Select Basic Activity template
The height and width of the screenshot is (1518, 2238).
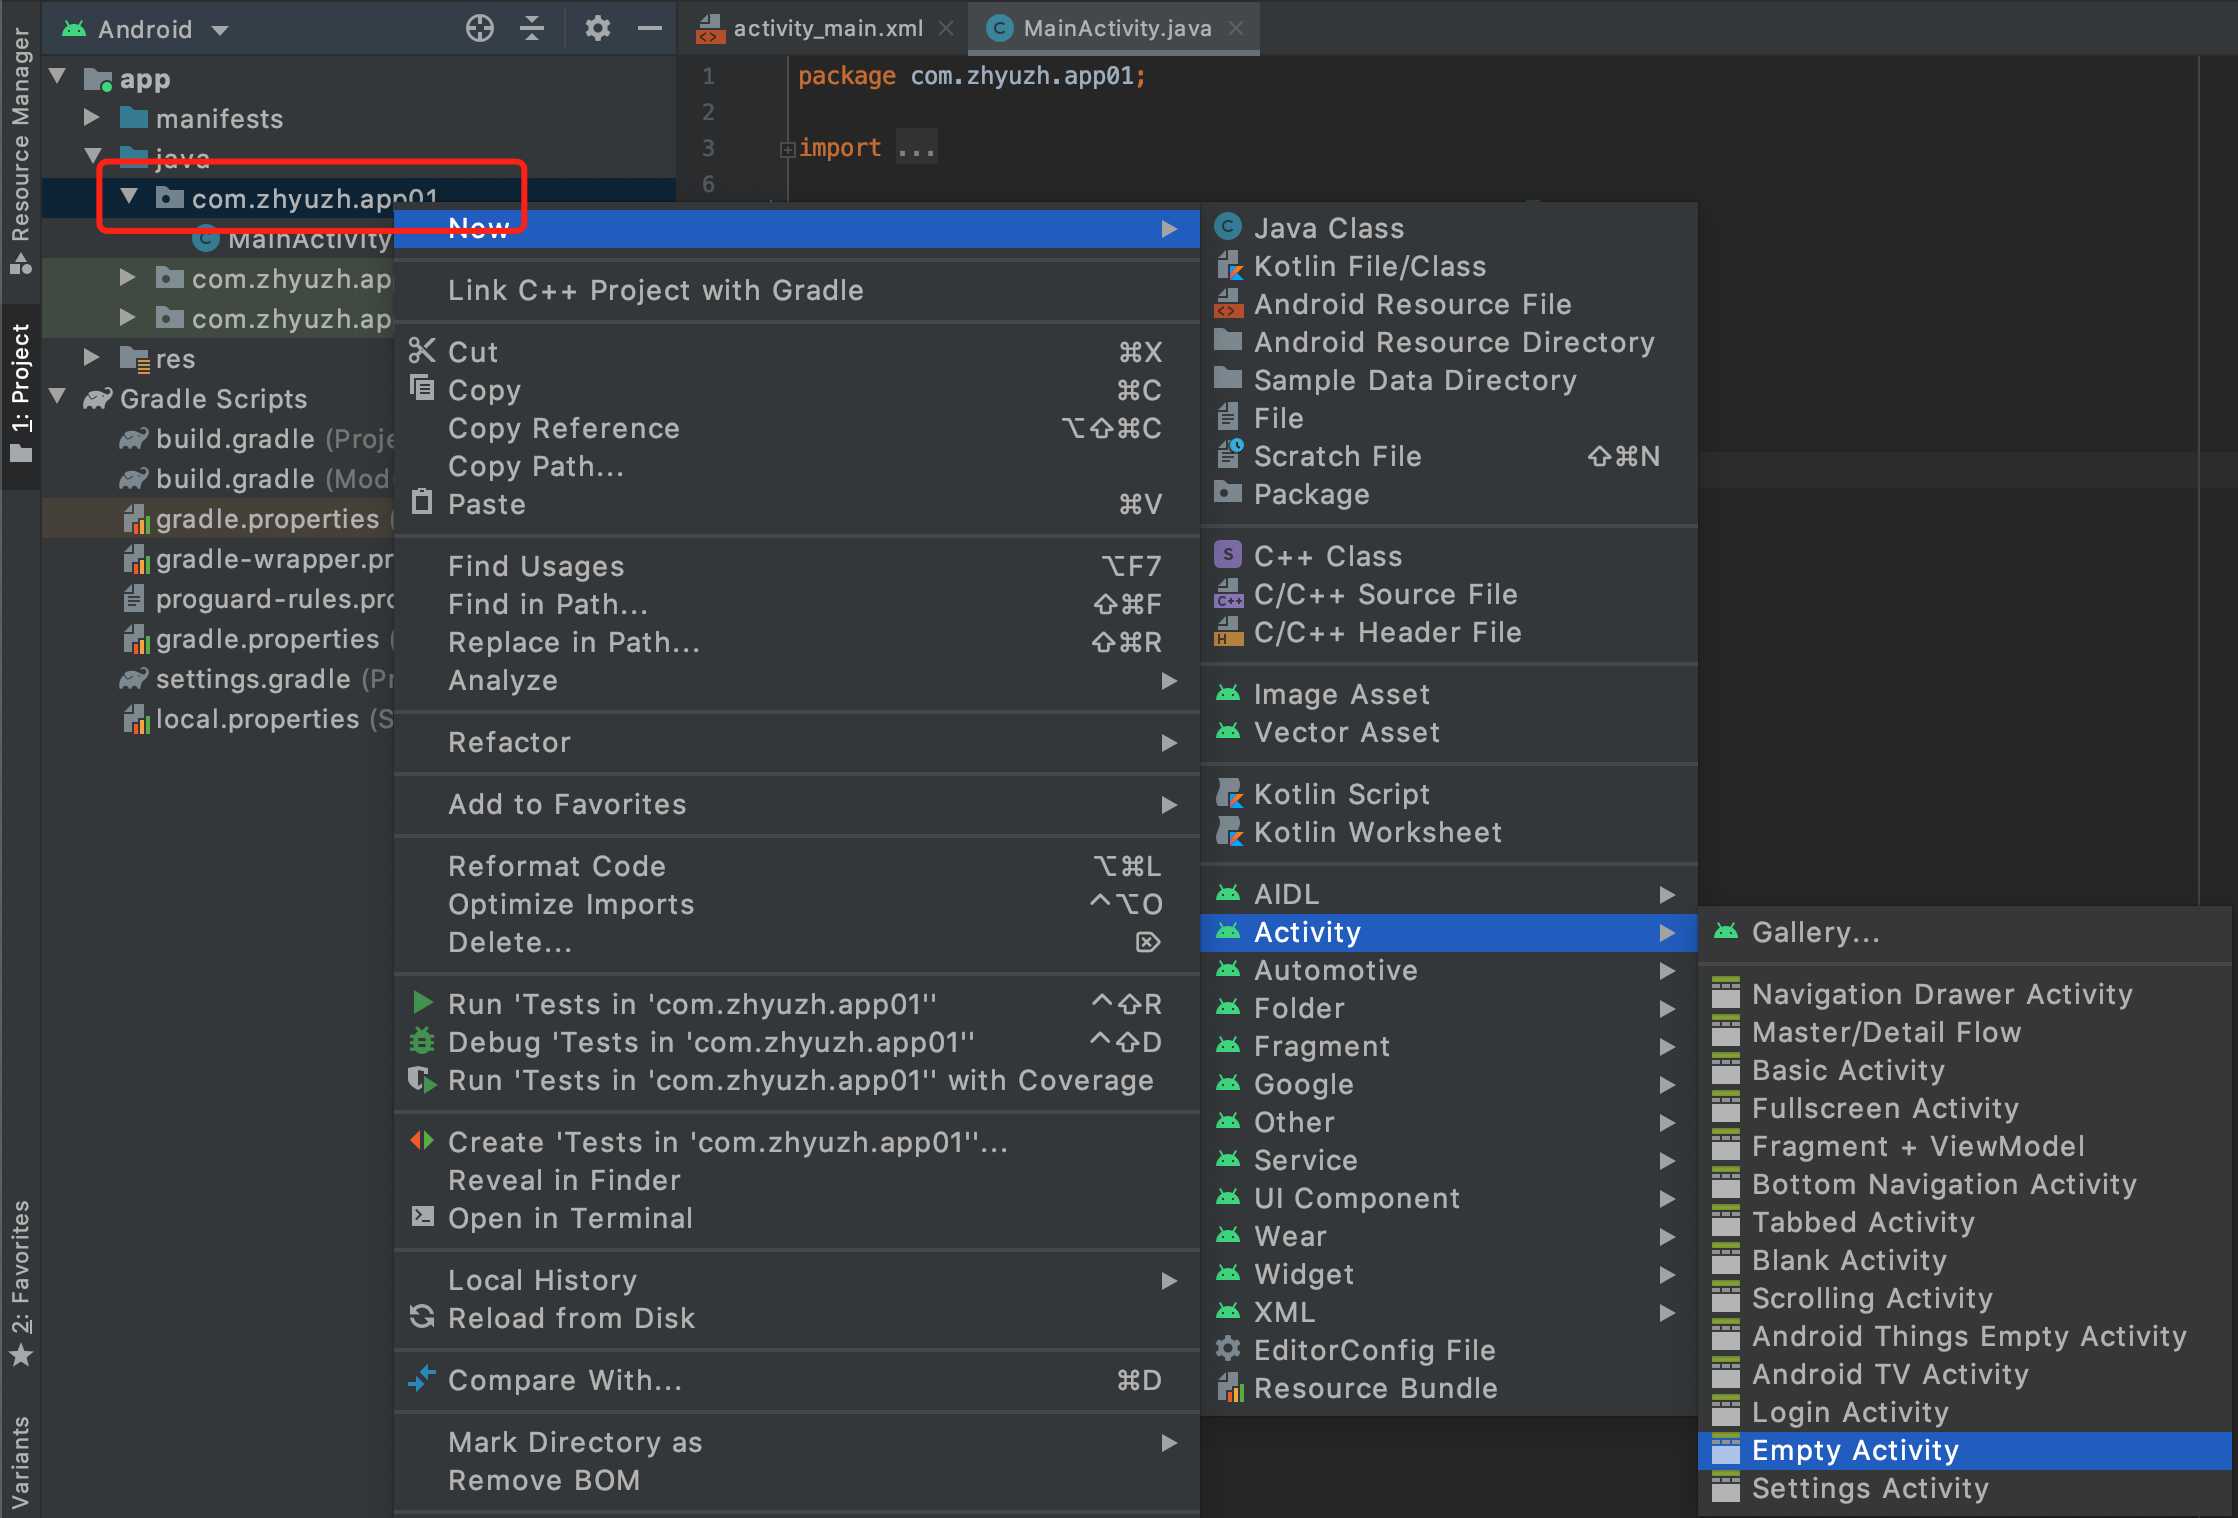click(1965, 1070)
